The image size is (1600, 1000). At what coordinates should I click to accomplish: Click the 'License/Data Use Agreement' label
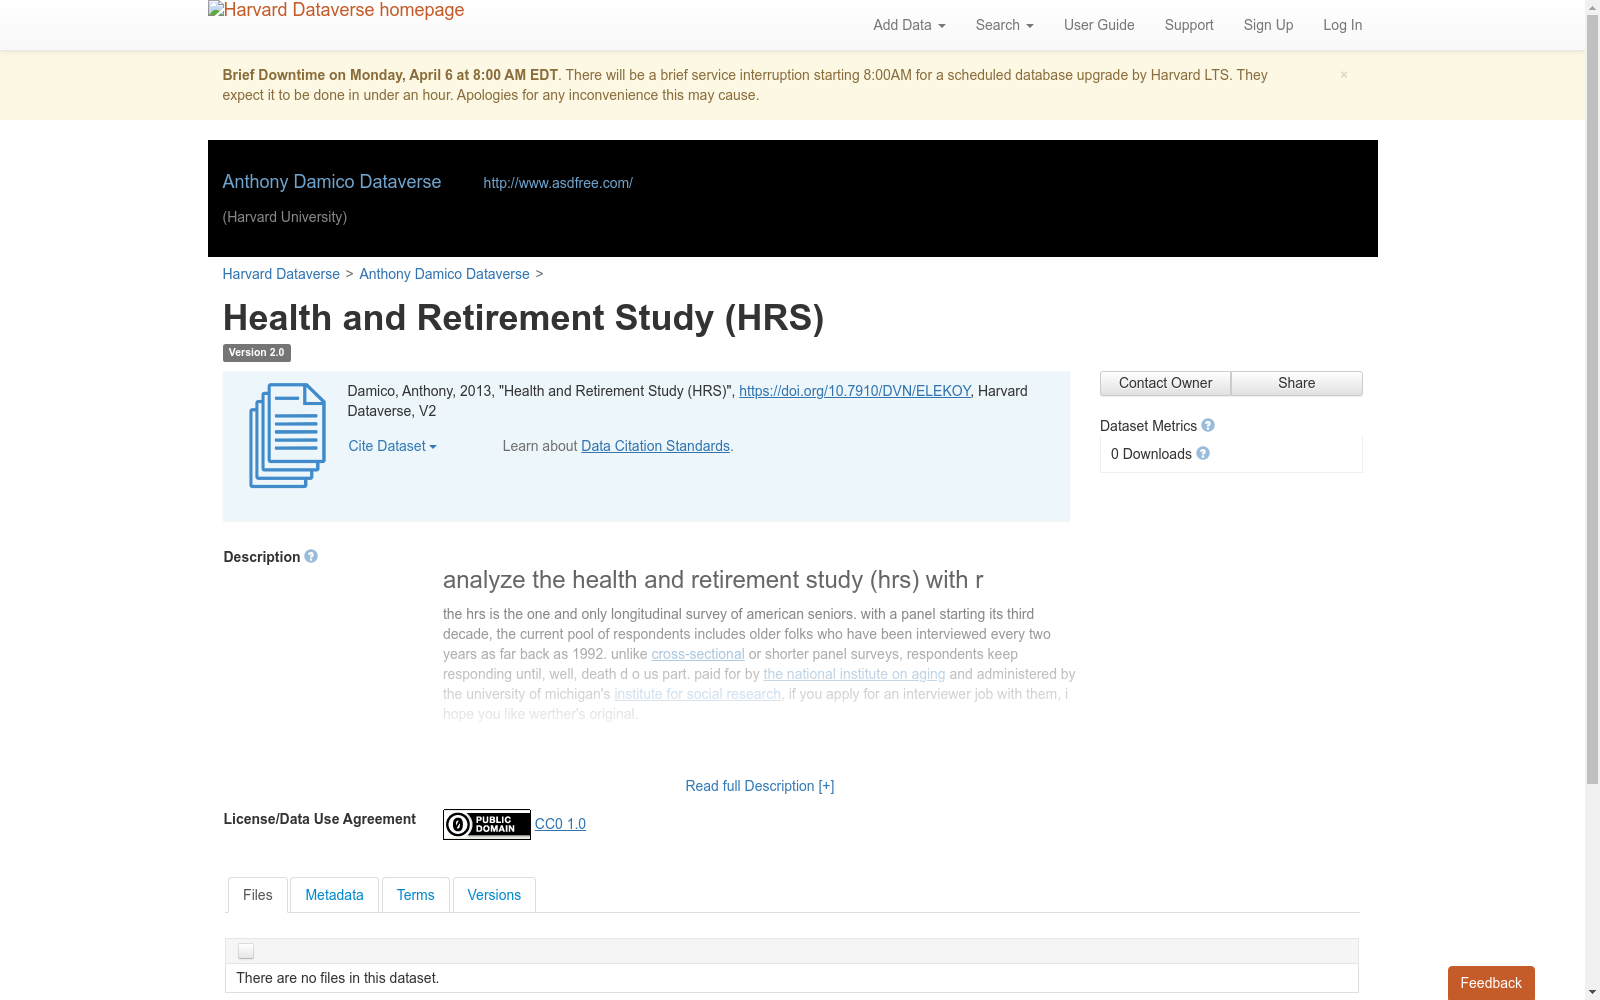tap(320, 819)
